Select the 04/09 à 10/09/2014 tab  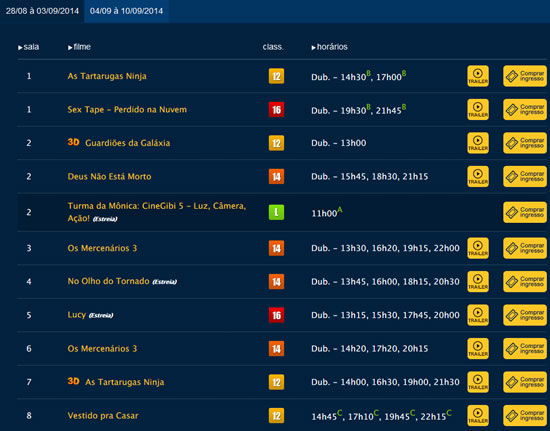pyautogui.click(x=126, y=11)
